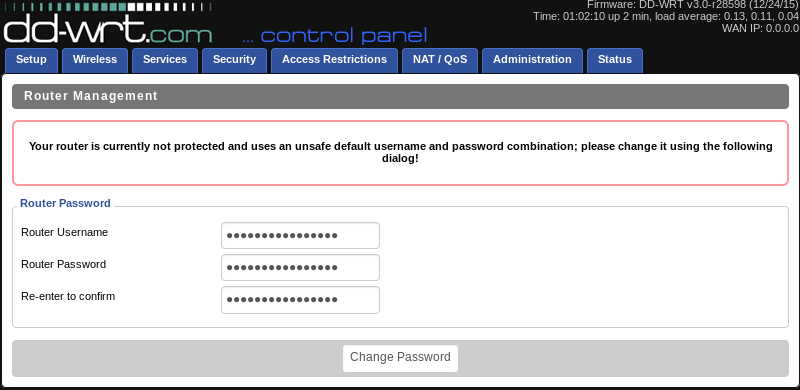Click the Router Password fieldset legend
The width and height of the screenshot is (800, 390).
65,203
